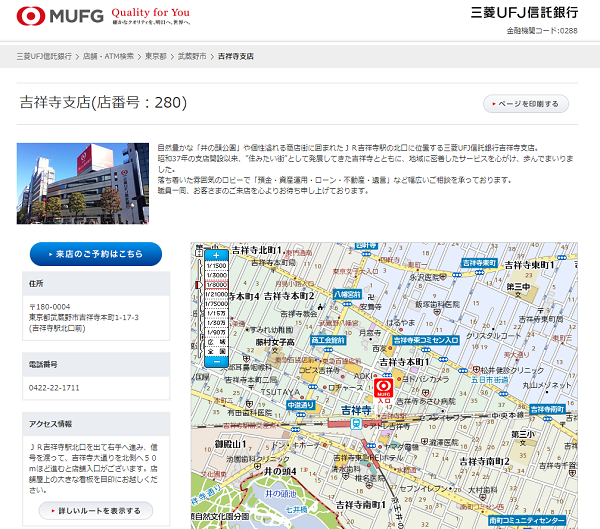Click the red MUFG branch marker on the map
Viewport: 600px width, 529px height.
383,388
